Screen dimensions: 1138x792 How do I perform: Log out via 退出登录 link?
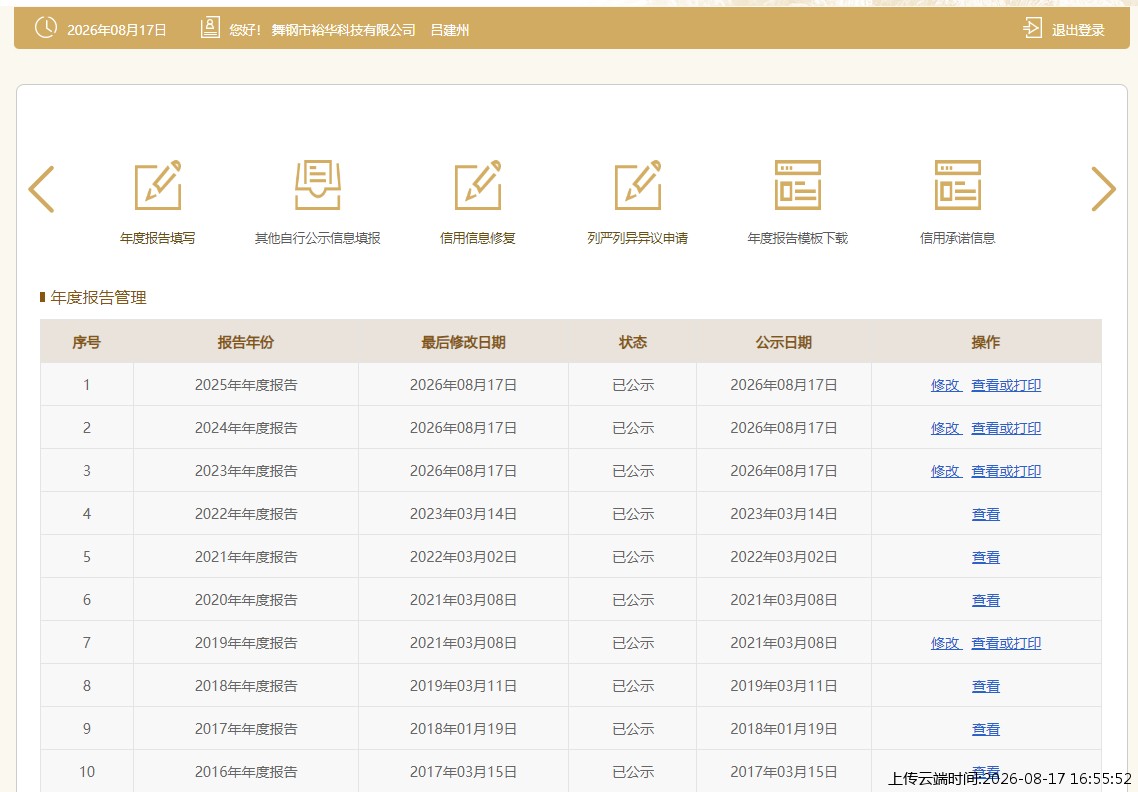click(x=1078, y=30)
